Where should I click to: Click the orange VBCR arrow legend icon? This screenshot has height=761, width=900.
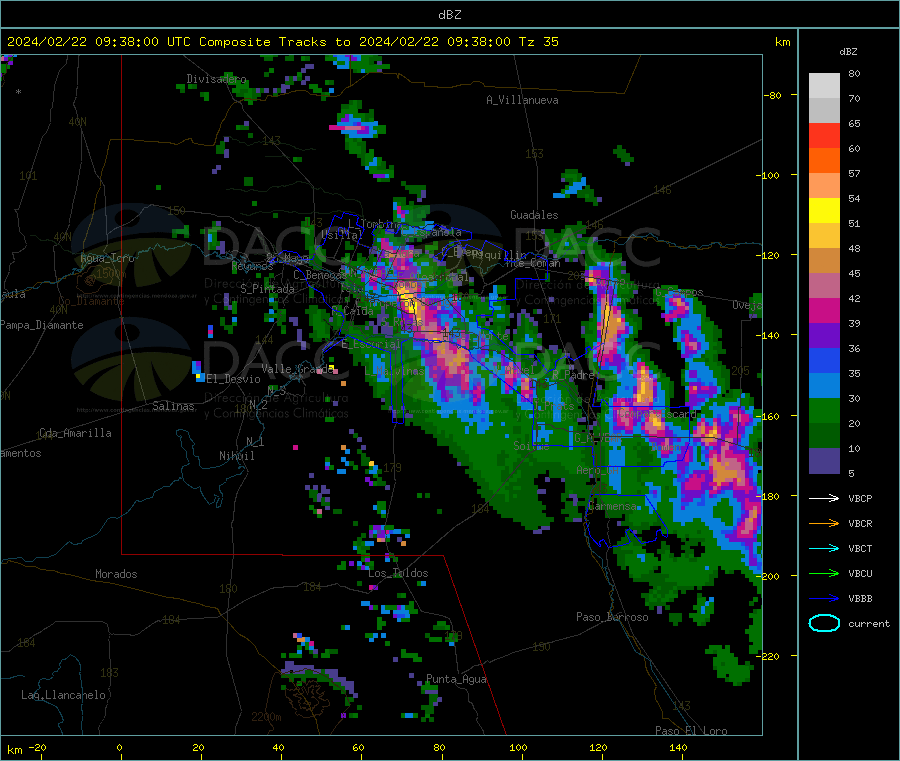[824, 523]
